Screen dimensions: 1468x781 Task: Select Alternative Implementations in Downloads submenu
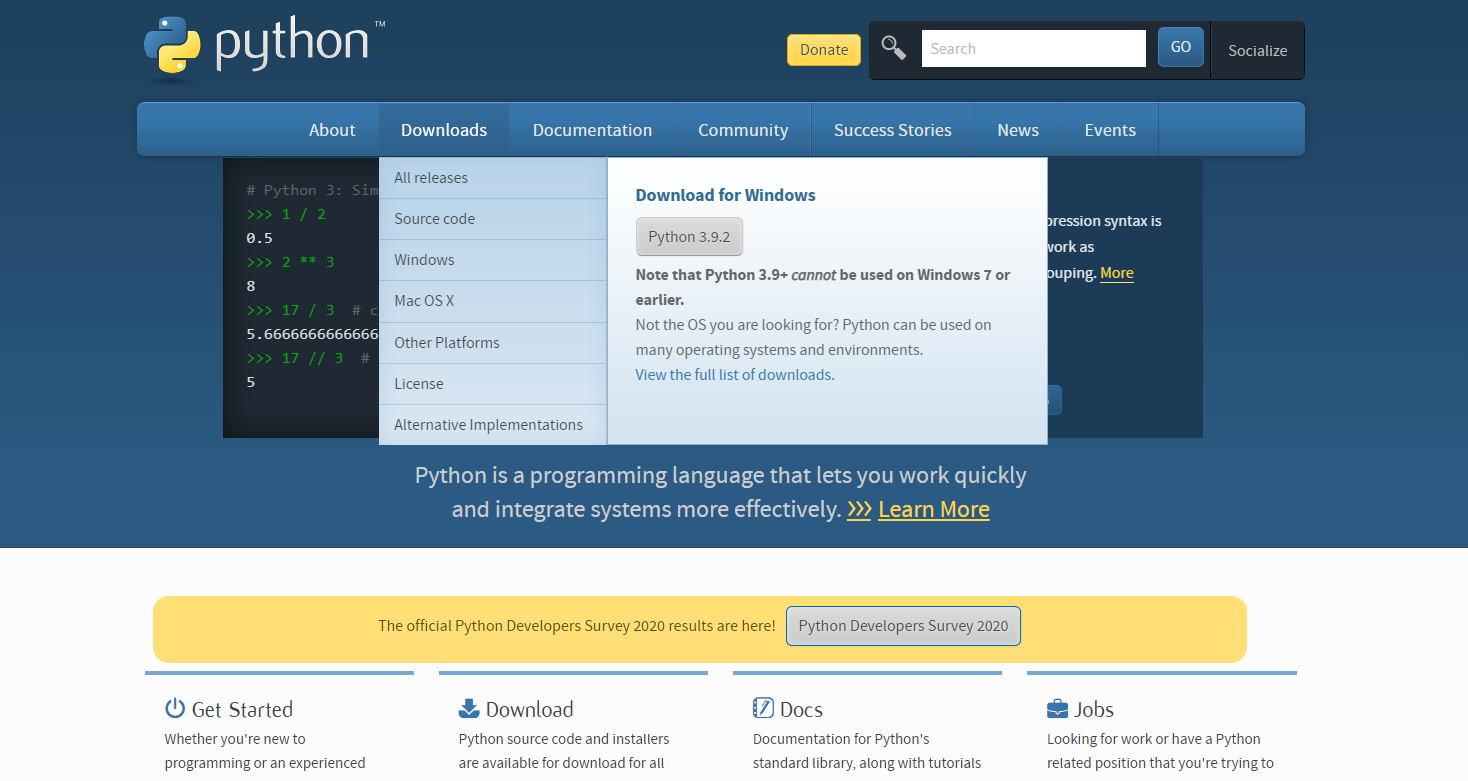[x=493, y=425]
